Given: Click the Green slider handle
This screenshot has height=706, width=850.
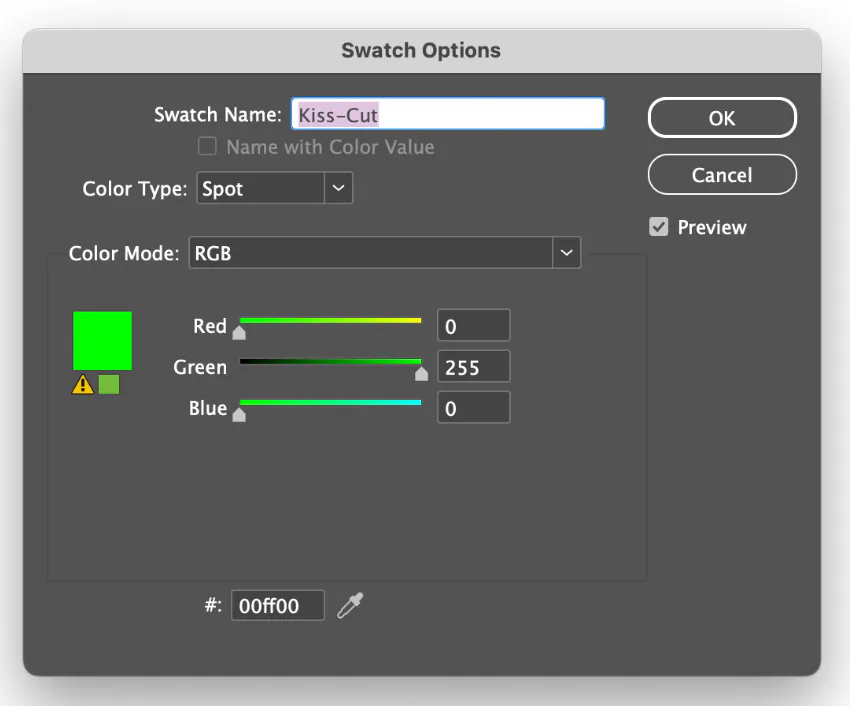Looking at the screenshot, I should (x=421, y=374).
